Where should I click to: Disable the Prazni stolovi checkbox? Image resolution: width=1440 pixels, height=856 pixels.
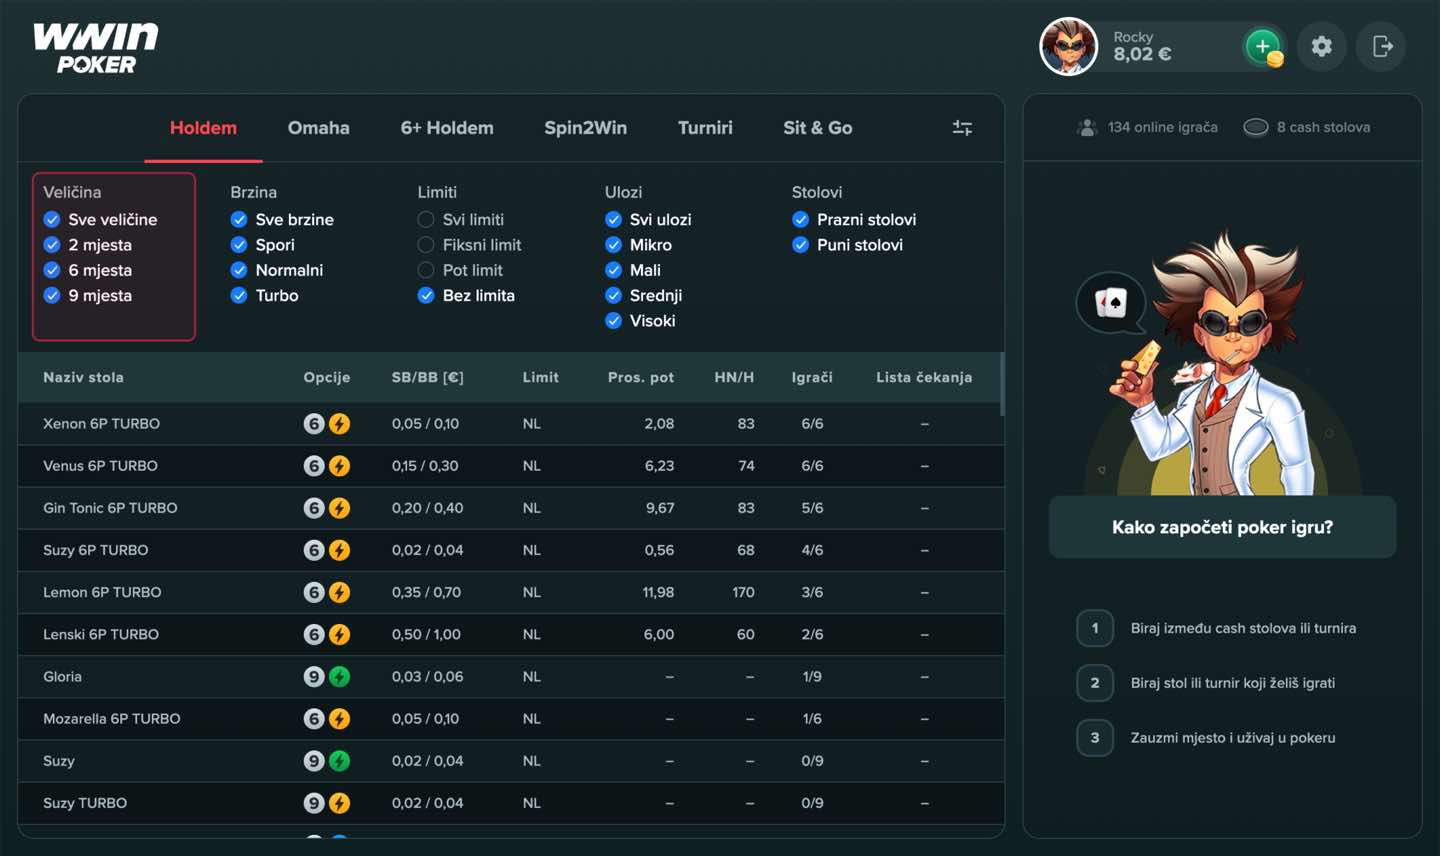801,220
